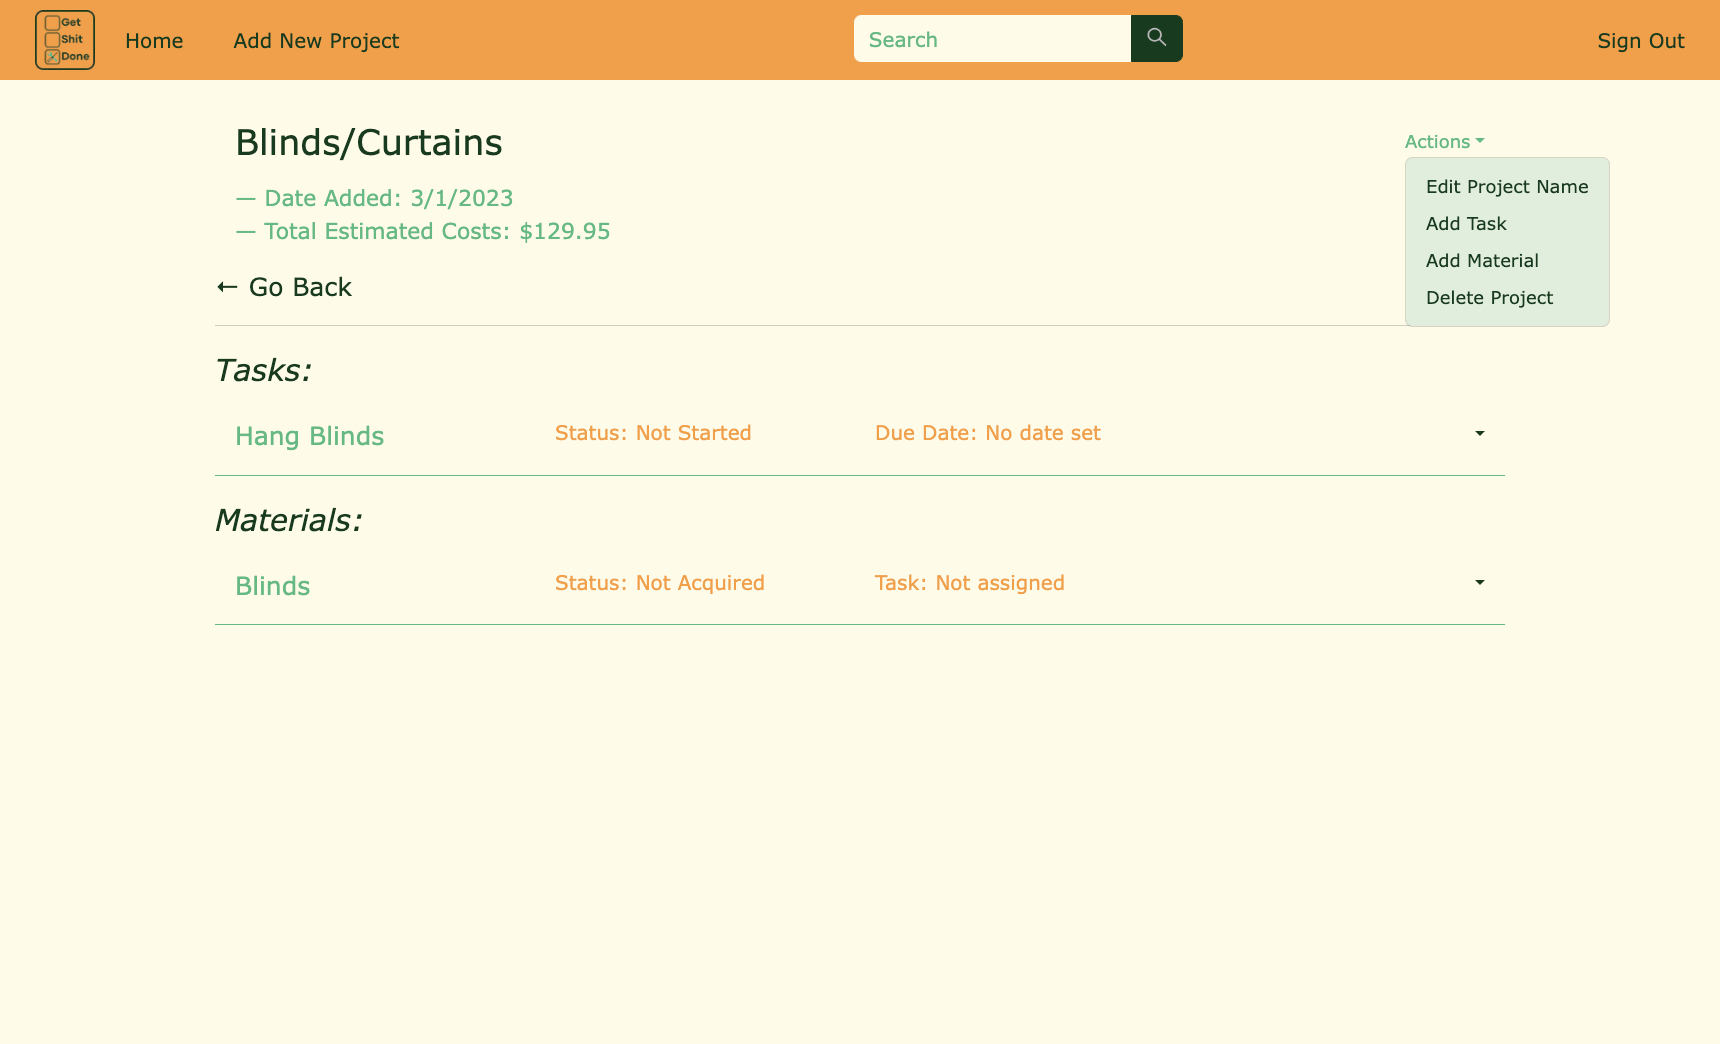Open Add New Project page
The width and height of the screenshot is (1720, 1044).
coord(316,41)
